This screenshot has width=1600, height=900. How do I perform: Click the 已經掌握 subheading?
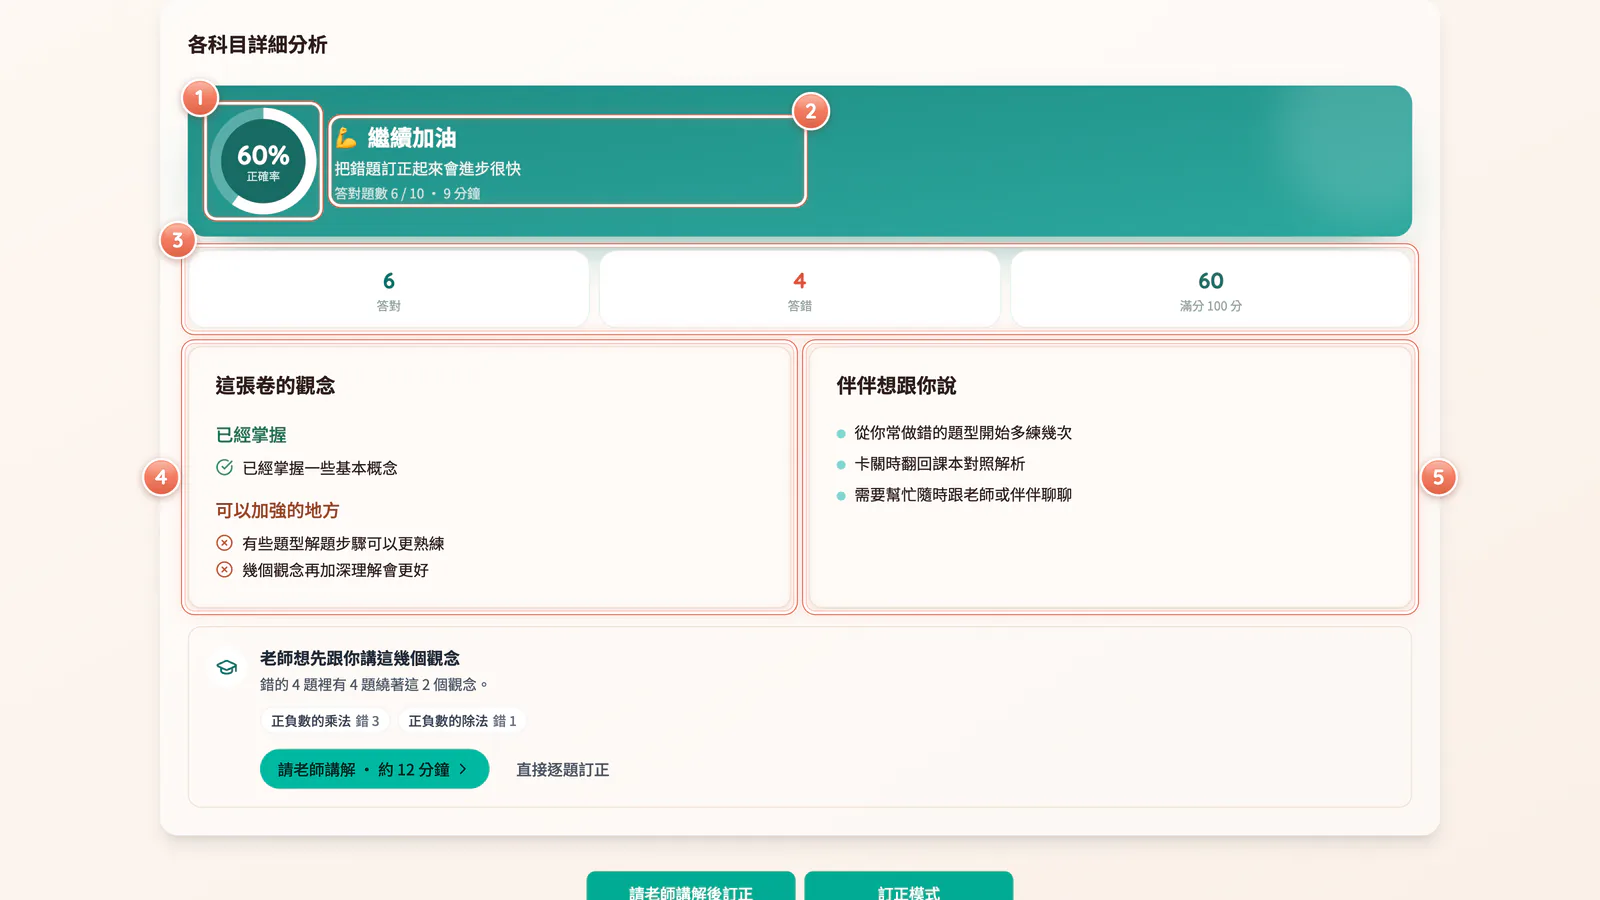251,435
